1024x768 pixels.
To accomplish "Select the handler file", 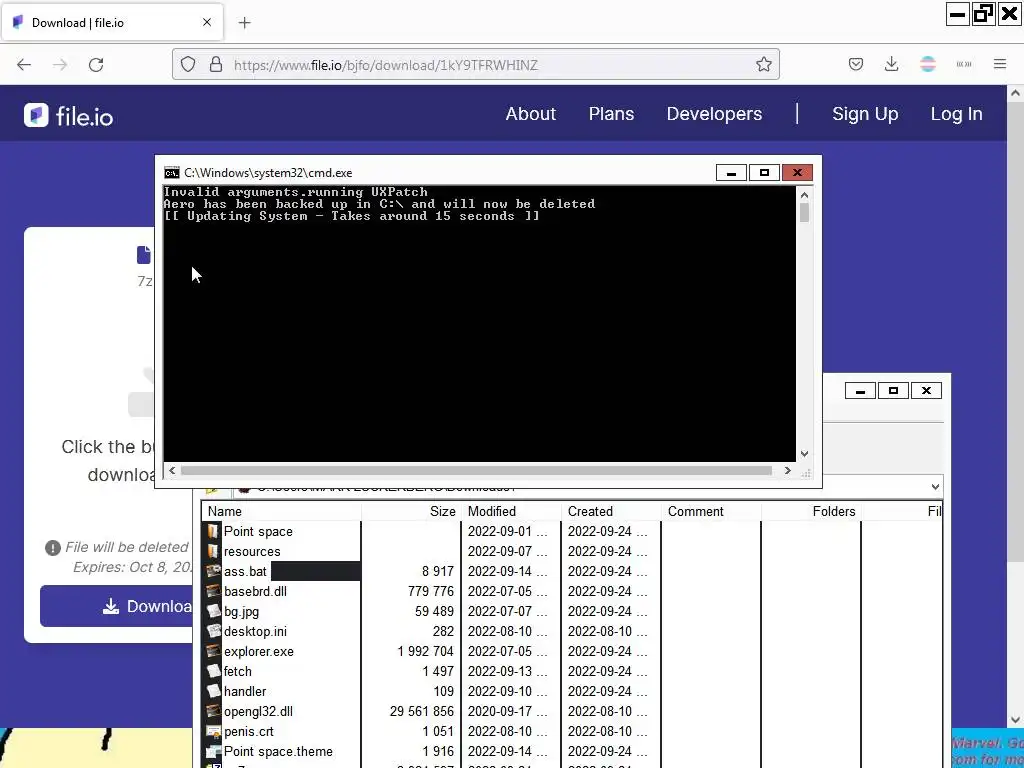I will click(244, 692).
